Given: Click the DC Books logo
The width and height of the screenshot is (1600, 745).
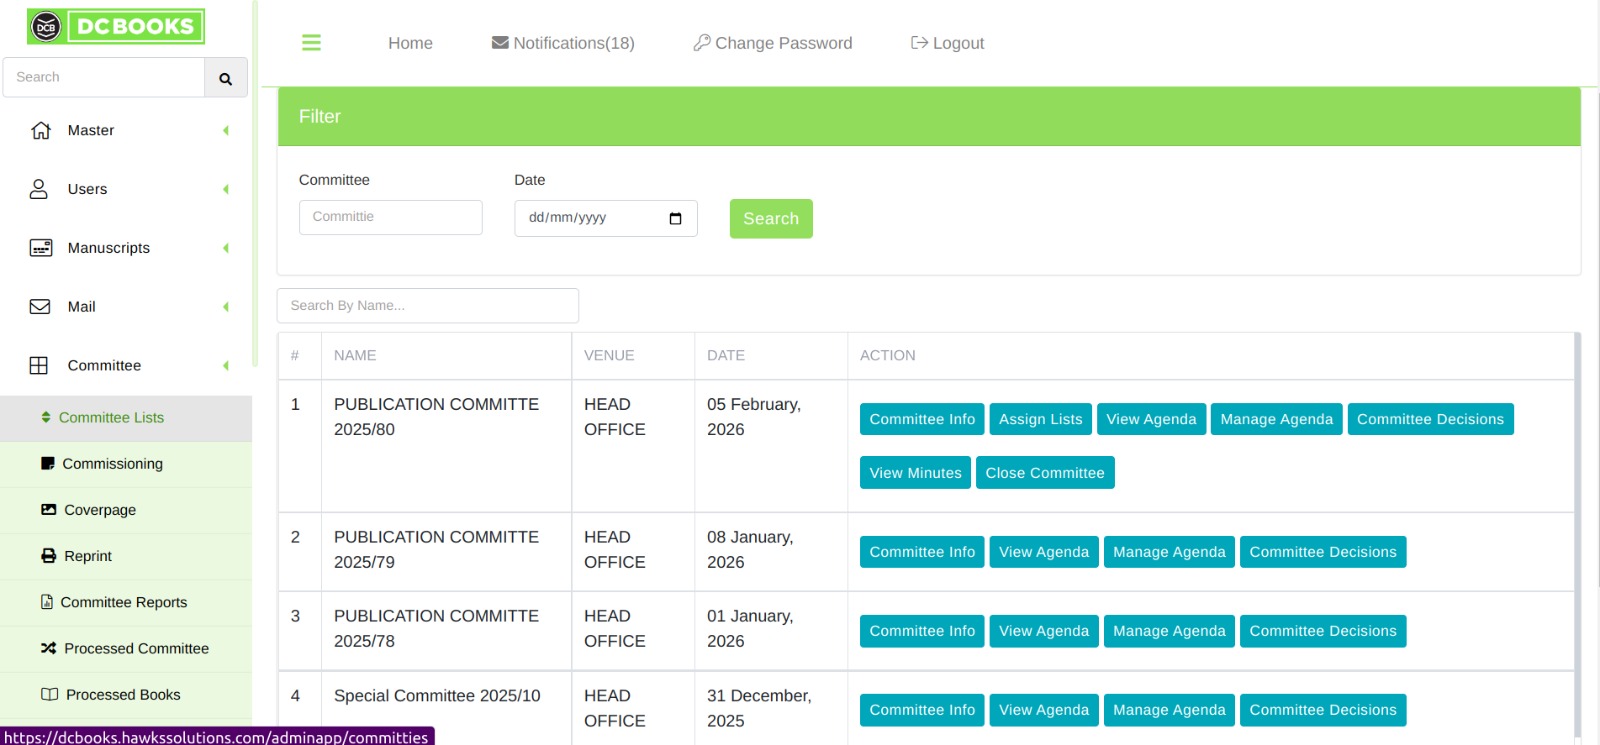Looking at the screenshot, I should [x=116, y=27].
